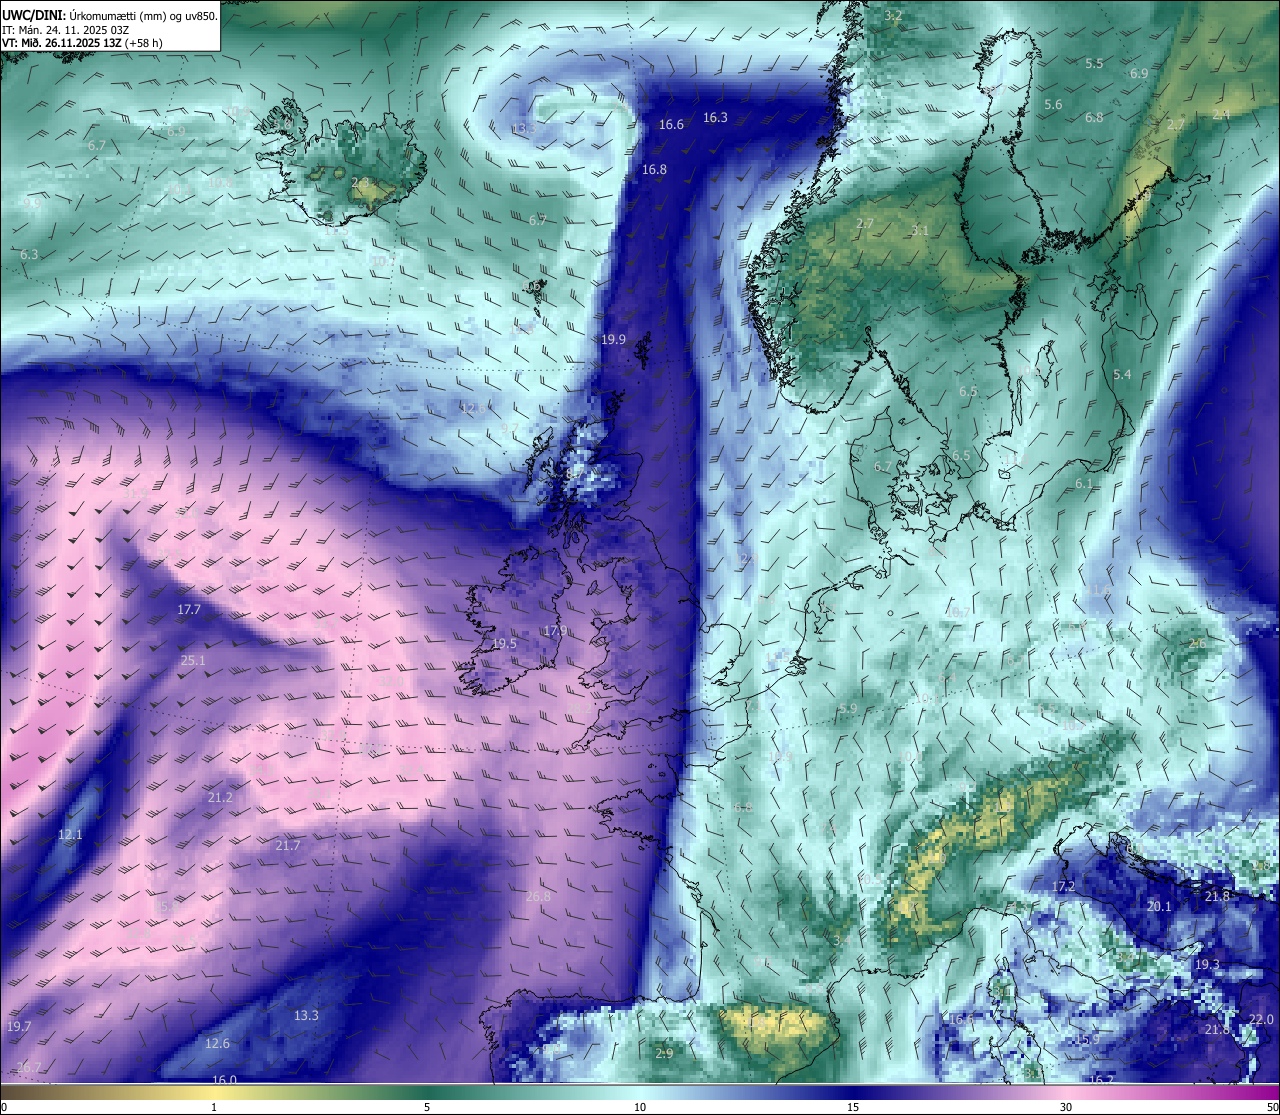Click the 16.8 value label
Screen dimensions: 1280x1115
[x=654, y=169]
